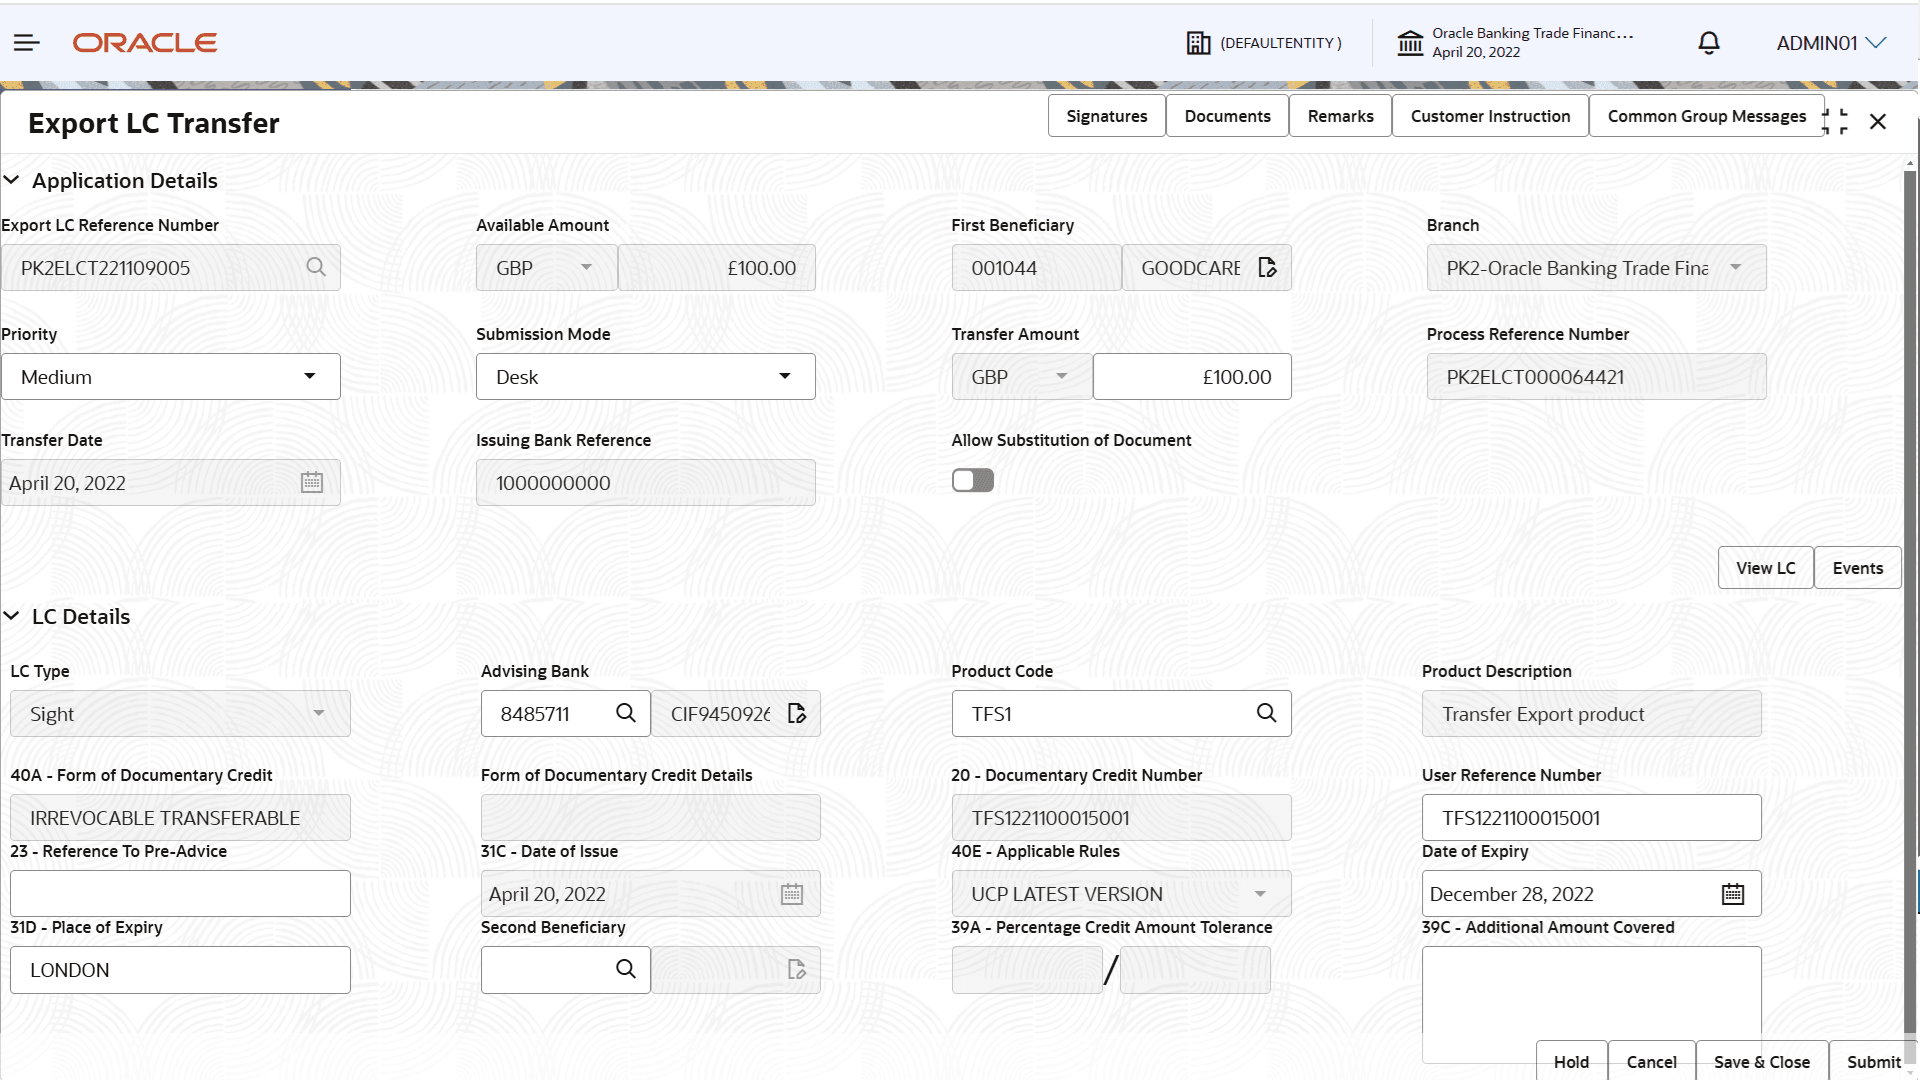Open the hamburger navigation menu
Image resolution: width=1920 pixels, height=1080 pixels.
[26, 42]
